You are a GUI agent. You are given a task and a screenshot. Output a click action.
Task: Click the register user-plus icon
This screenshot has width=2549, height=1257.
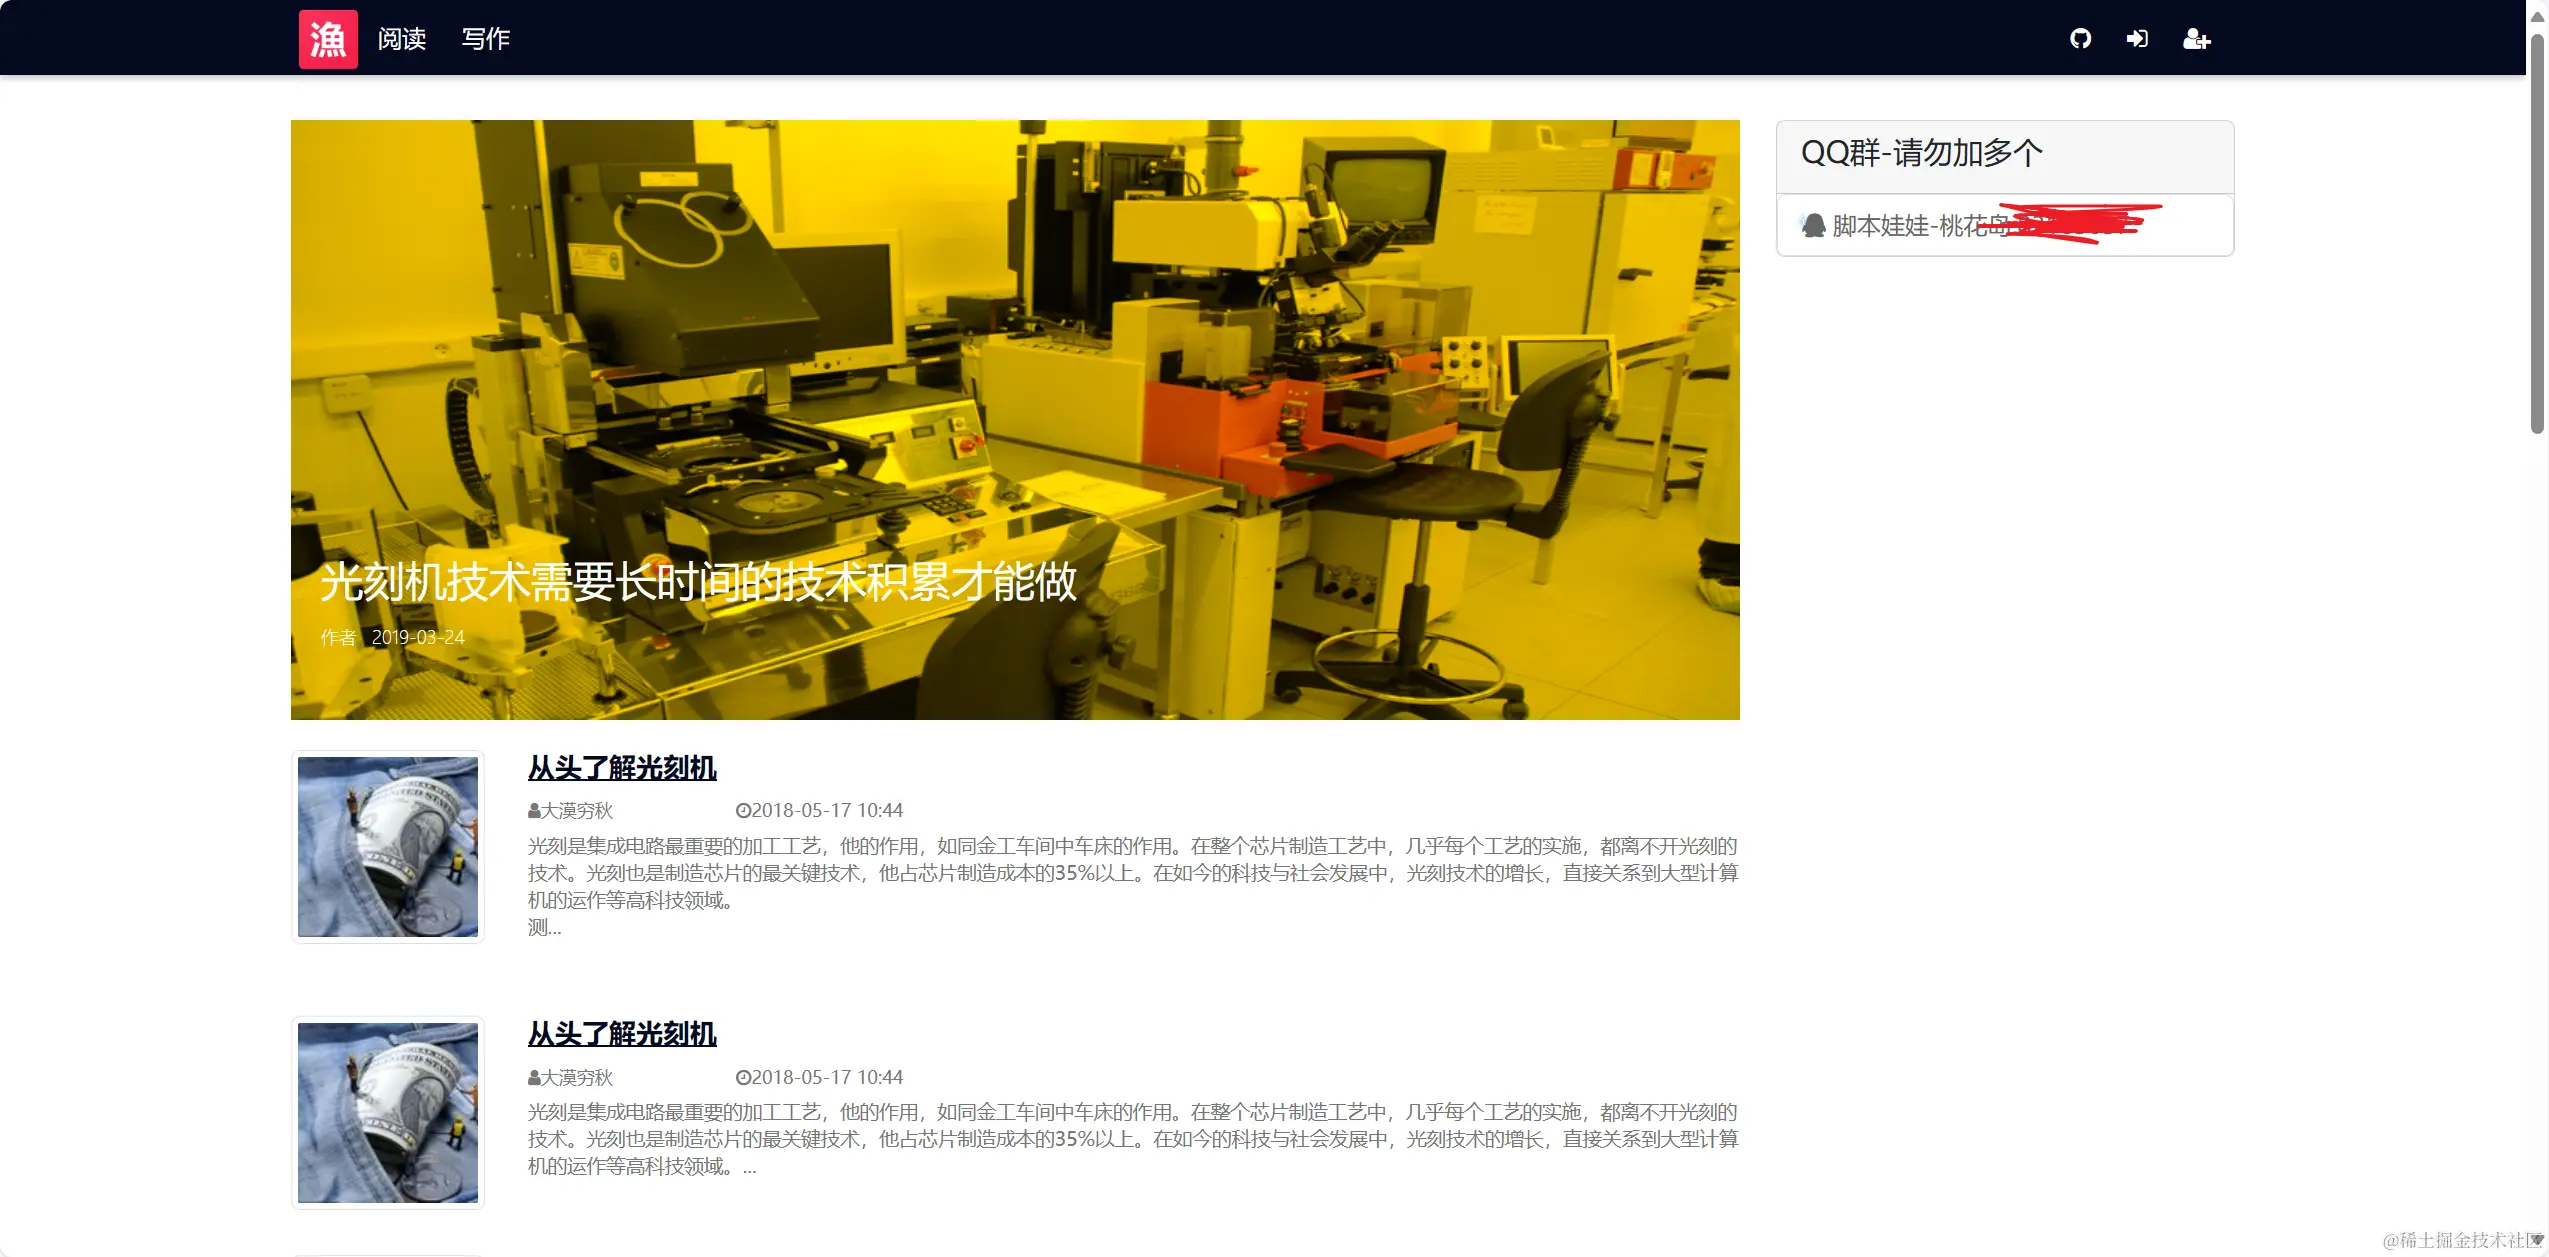coord(2196,39)
